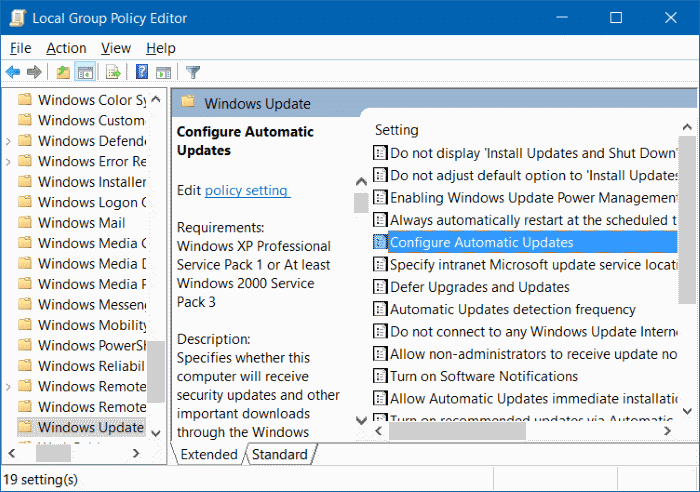Select Enabling Windows Update Power Management setting
Viewport: 700px width, 492px height.
525,198
